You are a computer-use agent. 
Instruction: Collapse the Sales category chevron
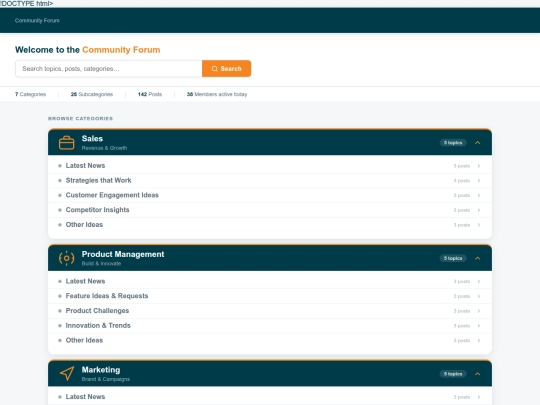pyautogui.click(x=477, y=143)
